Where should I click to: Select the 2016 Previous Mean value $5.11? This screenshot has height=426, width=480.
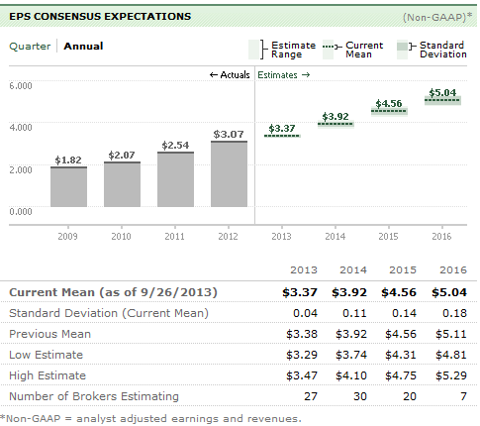point(451,334)
